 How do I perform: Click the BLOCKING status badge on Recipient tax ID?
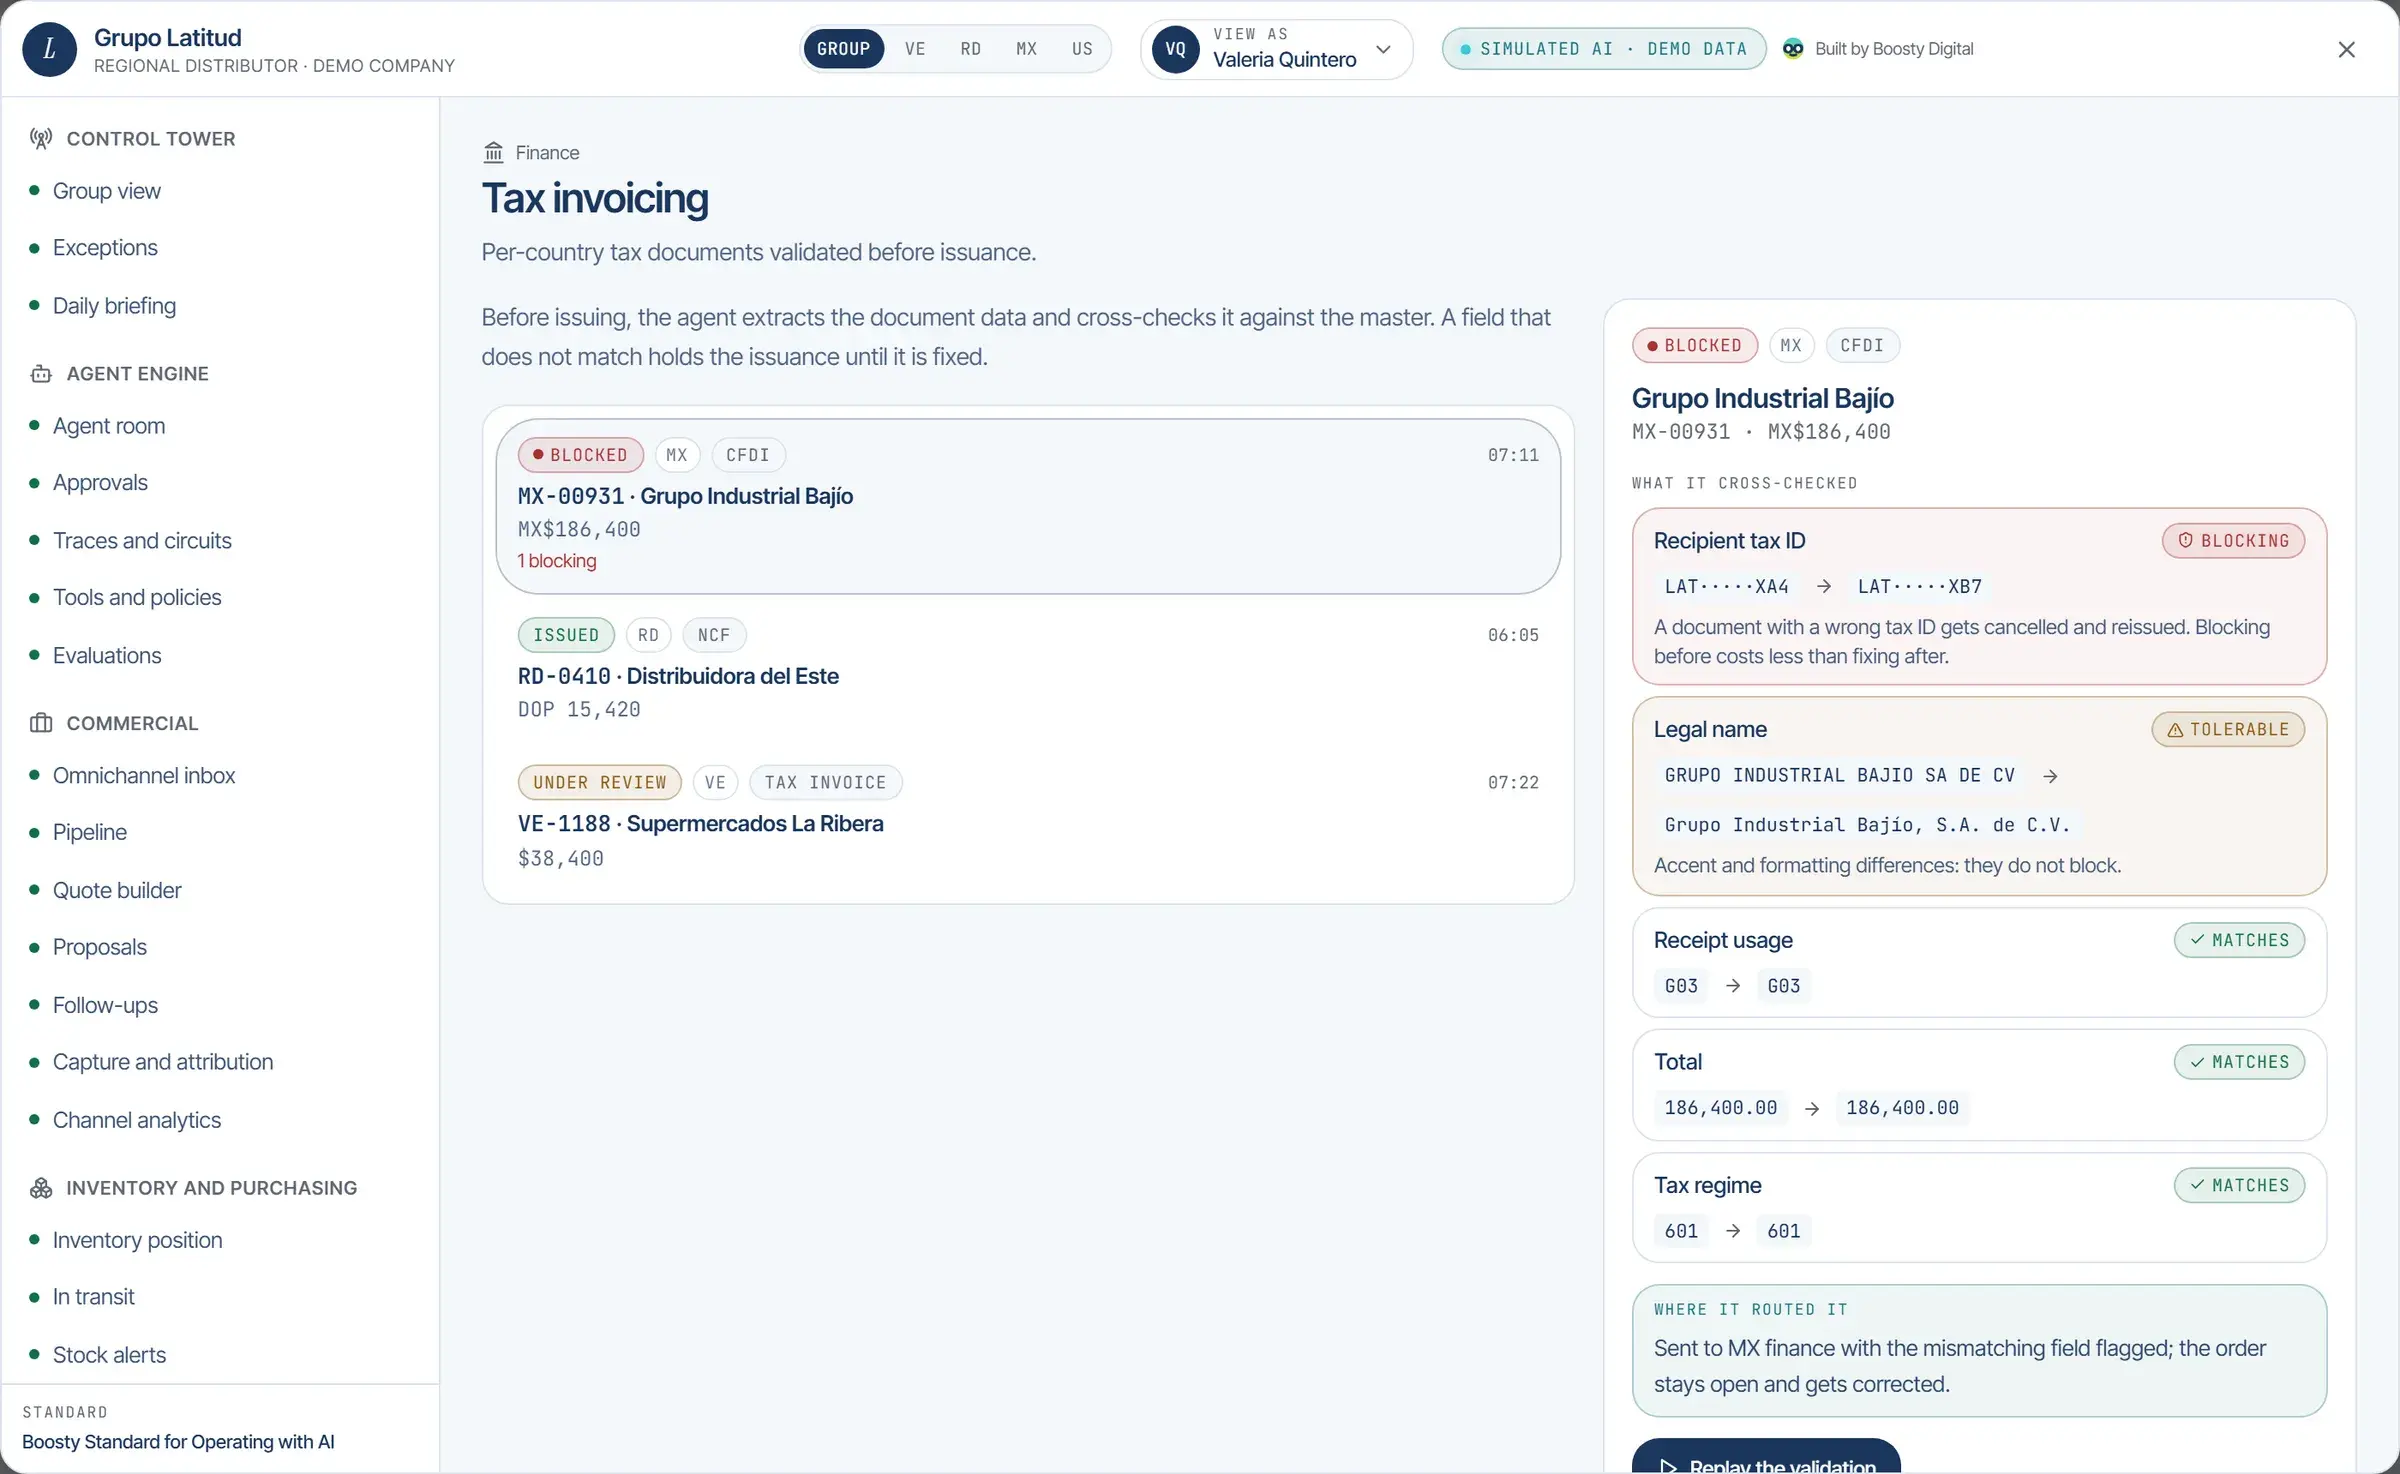pyautogui.click(x=2234, y=540)
